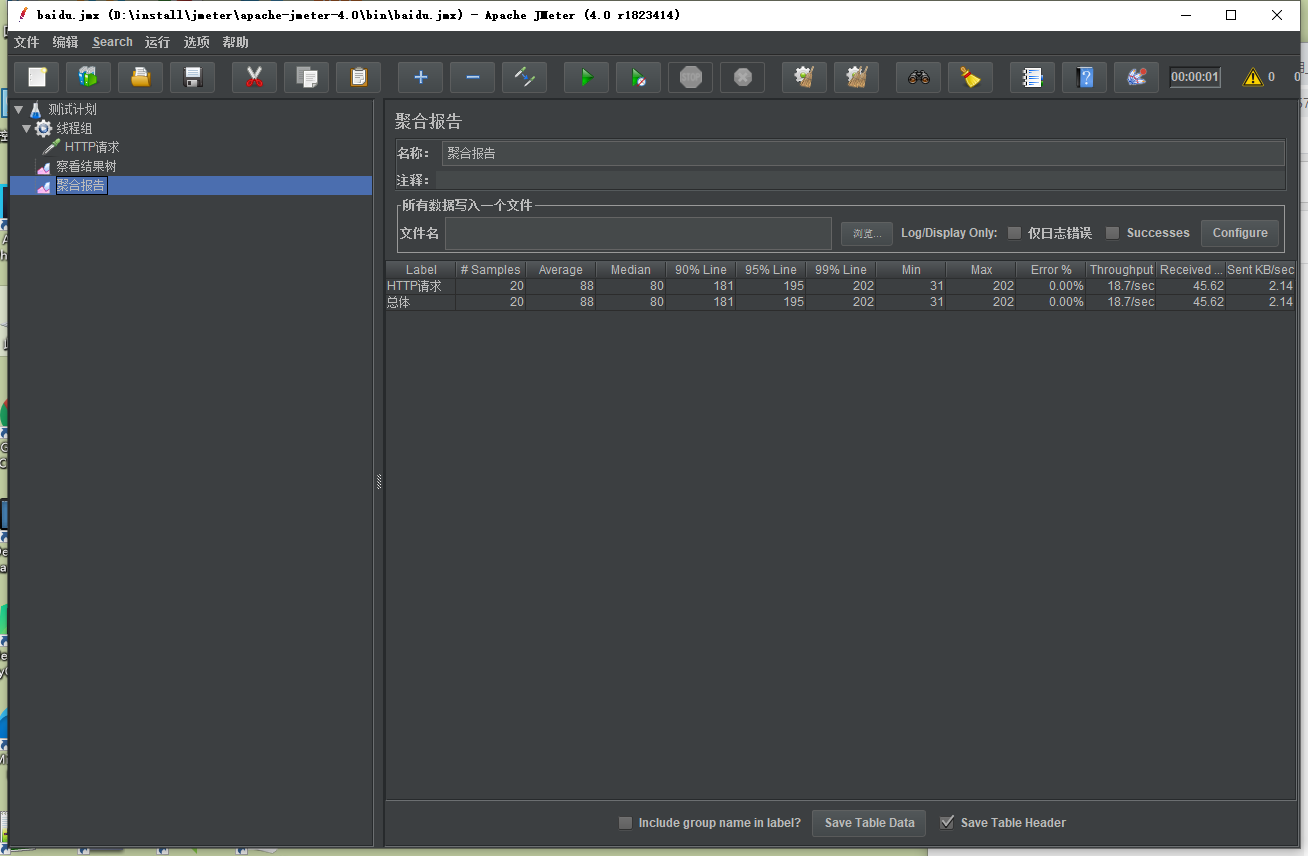Sort by Median column header
Screen dimensions: 1308x856
[631, 270]
